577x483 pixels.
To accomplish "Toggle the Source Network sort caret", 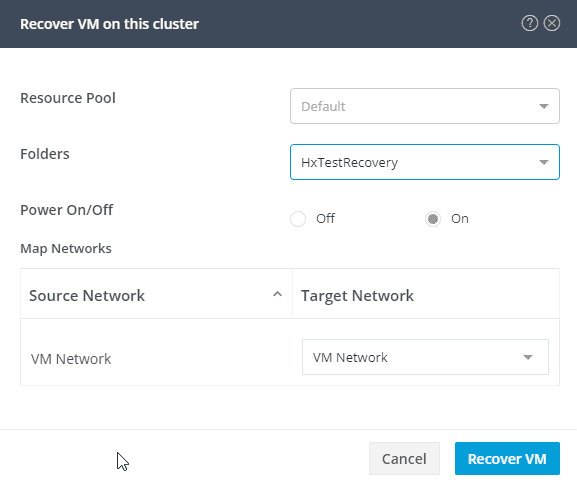I will tap(277, 294).
